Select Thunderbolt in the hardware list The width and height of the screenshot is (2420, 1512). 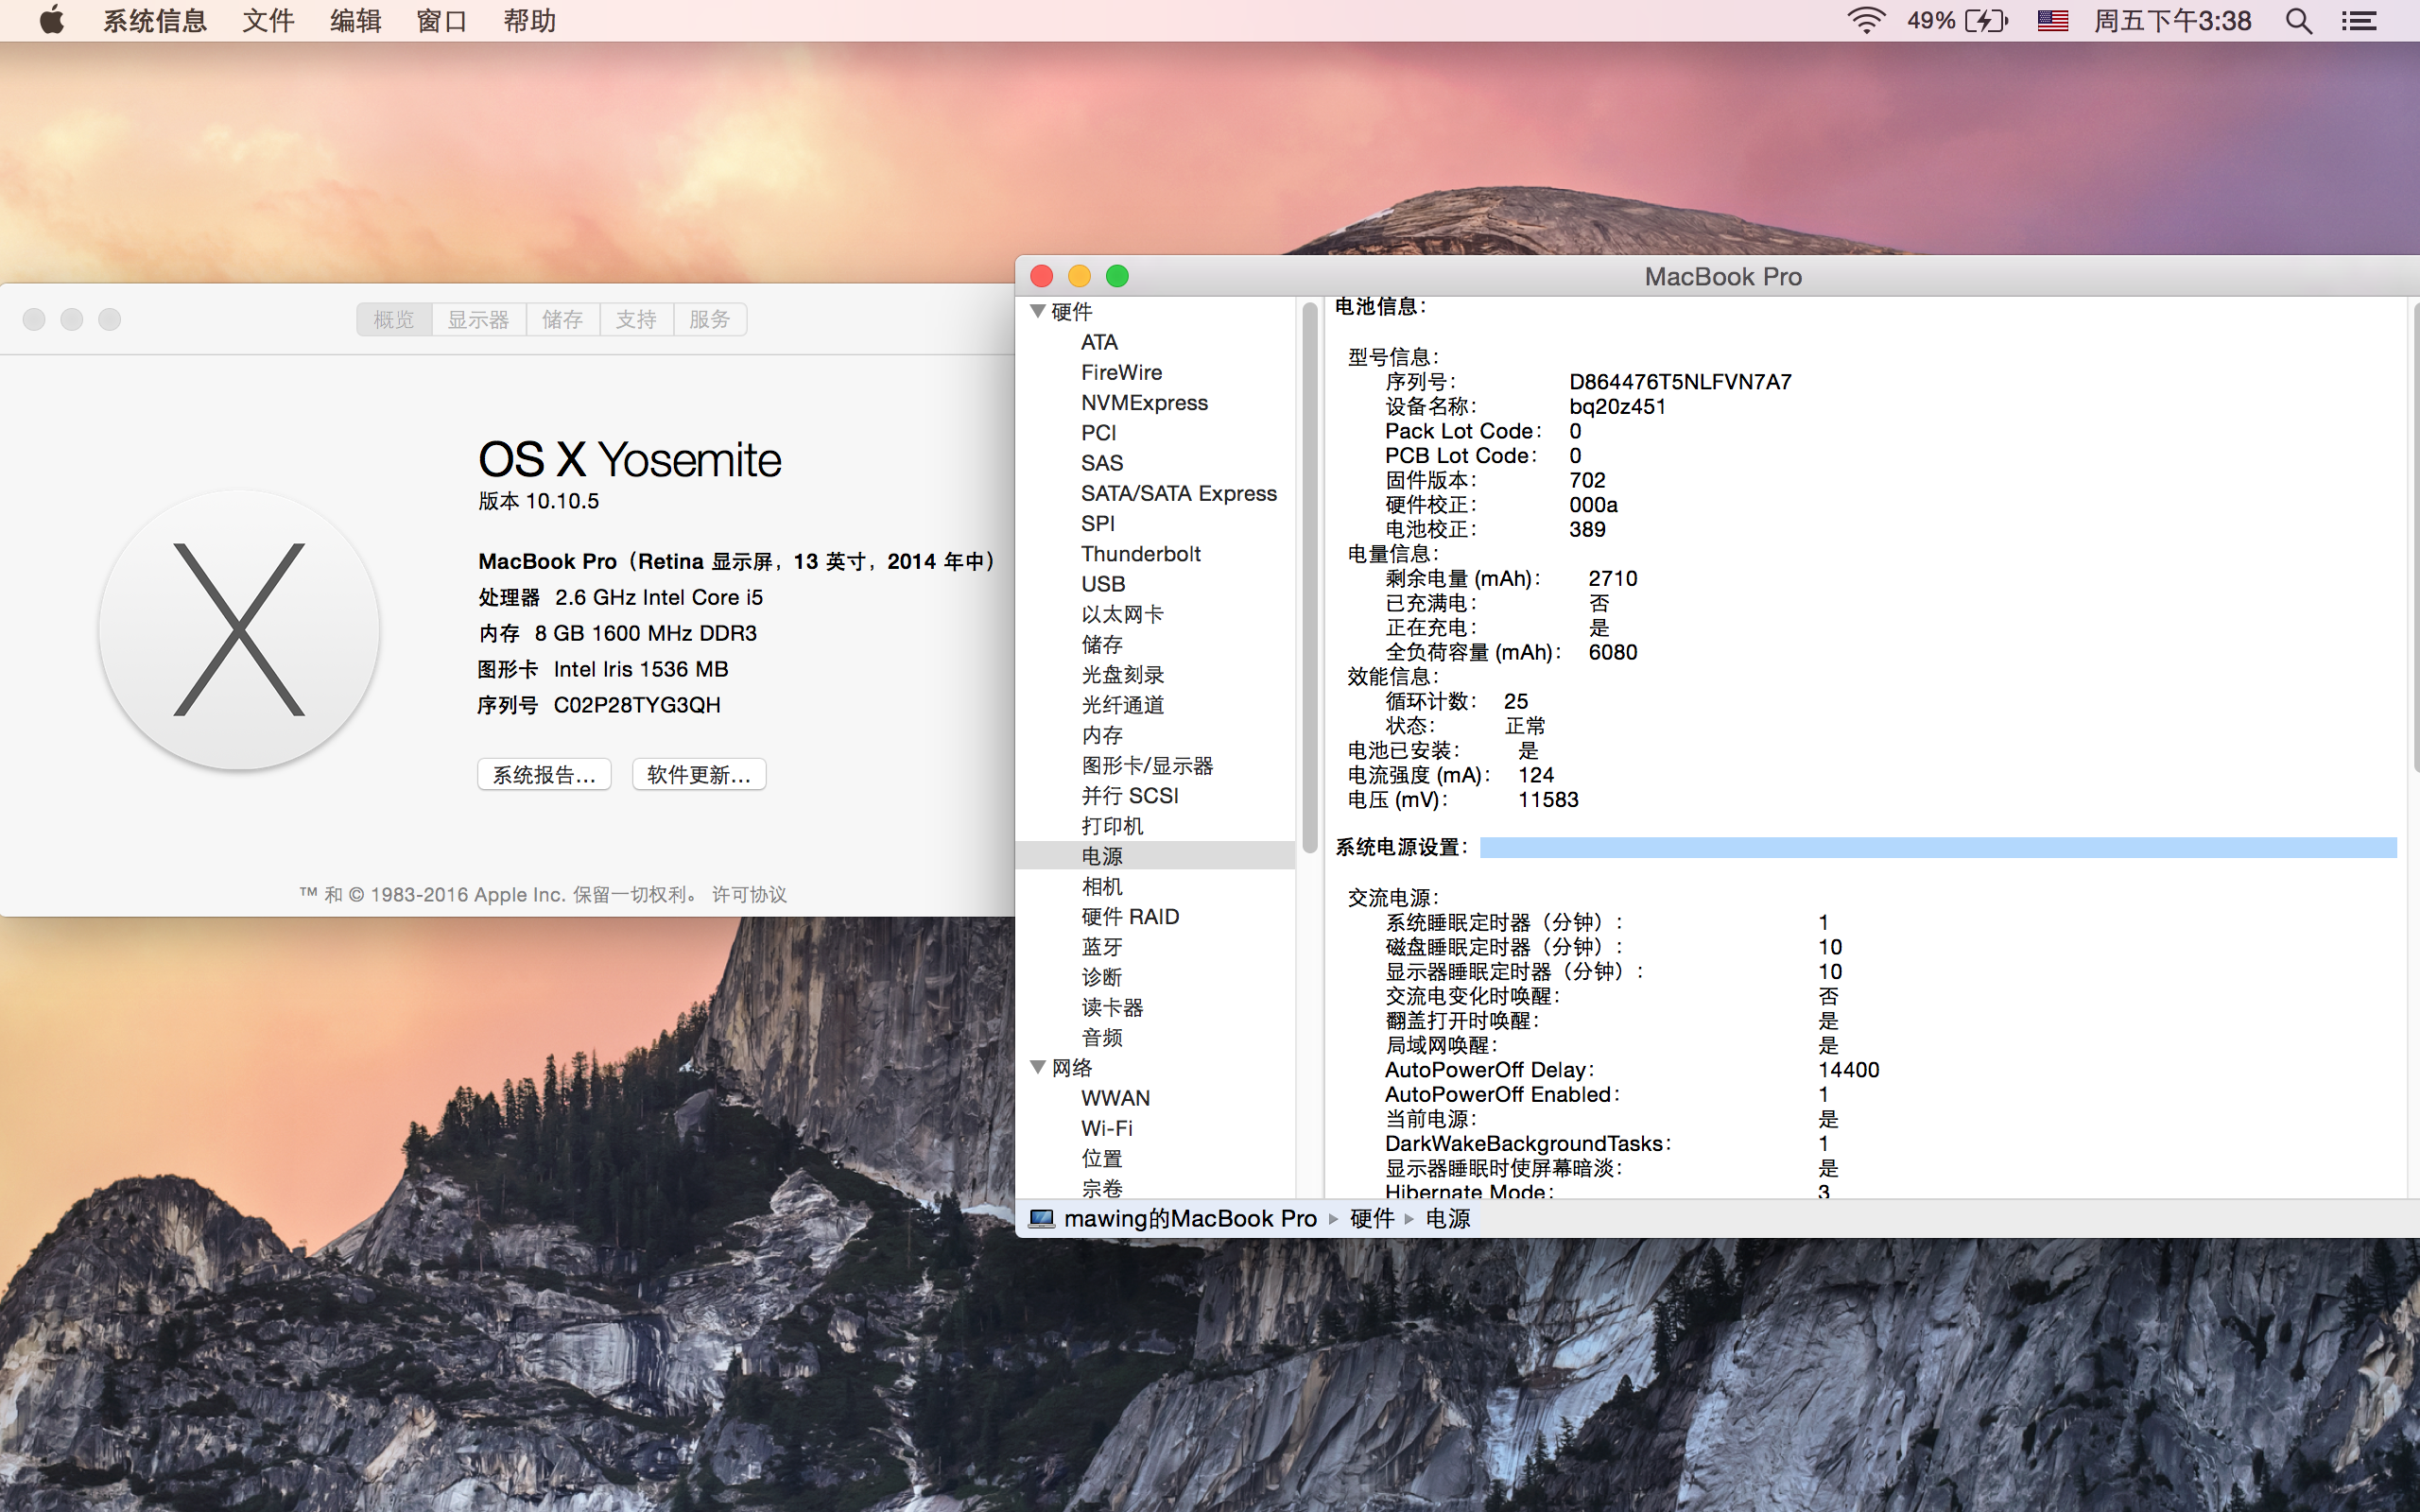pyautogui.click(x=1140, y=553)
